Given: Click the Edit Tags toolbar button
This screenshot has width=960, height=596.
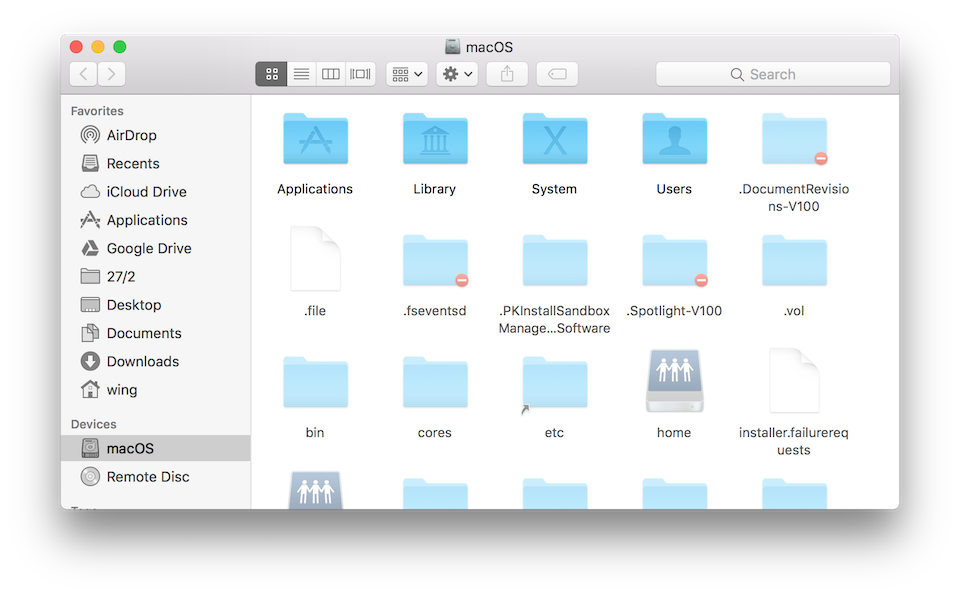Looking at the screenshot, I should (557, 74).
